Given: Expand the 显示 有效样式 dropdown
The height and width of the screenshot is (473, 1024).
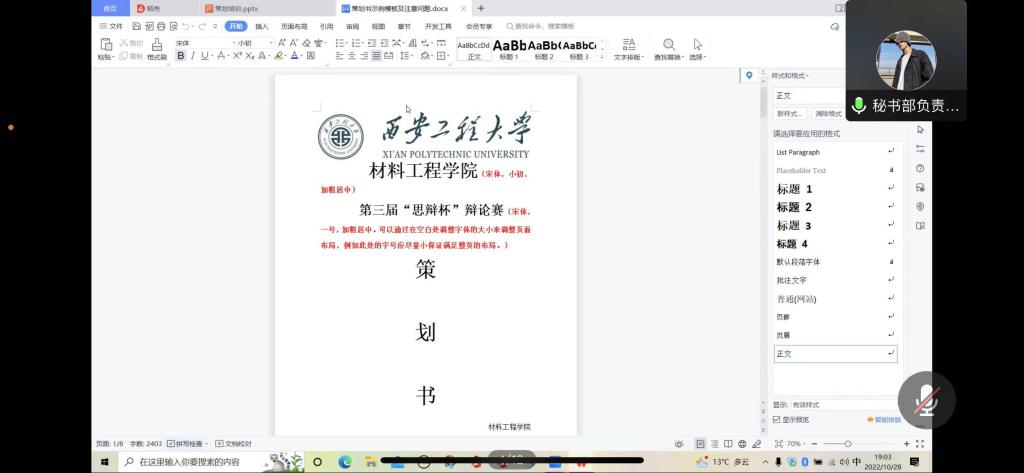Looking at the screenshot, I should coord(845,404).
